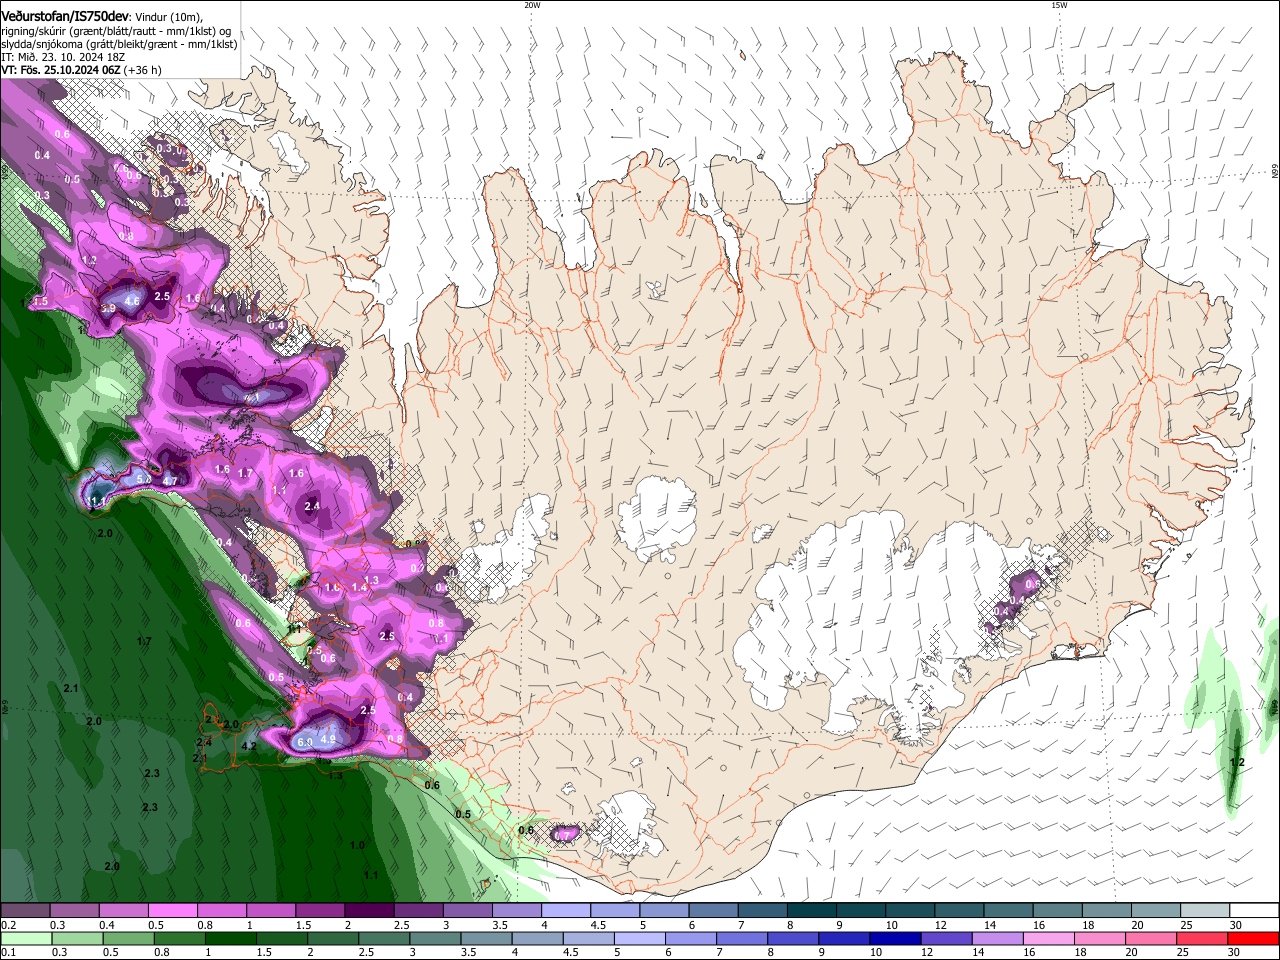The height and width of the screenshot is (960, 1280).
Task: Click the 0.1 label in the lower legend row
Action: coord(8,952)
